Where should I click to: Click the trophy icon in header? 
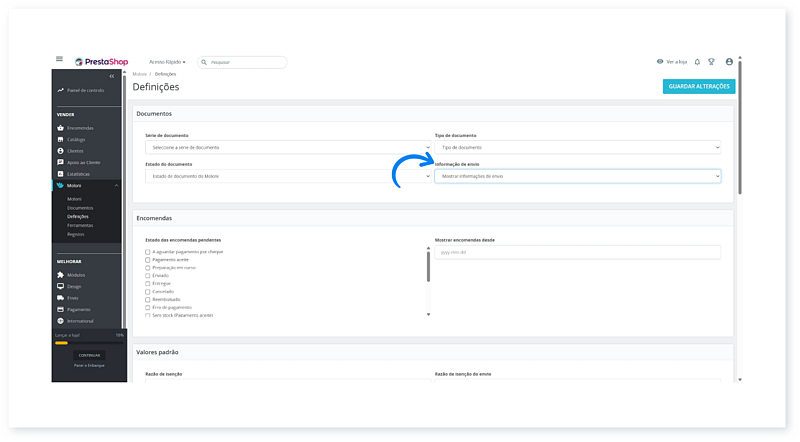(x=711, y=62)
